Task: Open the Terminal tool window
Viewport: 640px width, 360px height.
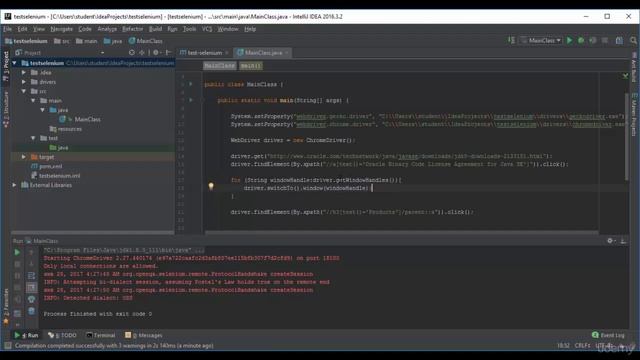Action: [101, 335]
